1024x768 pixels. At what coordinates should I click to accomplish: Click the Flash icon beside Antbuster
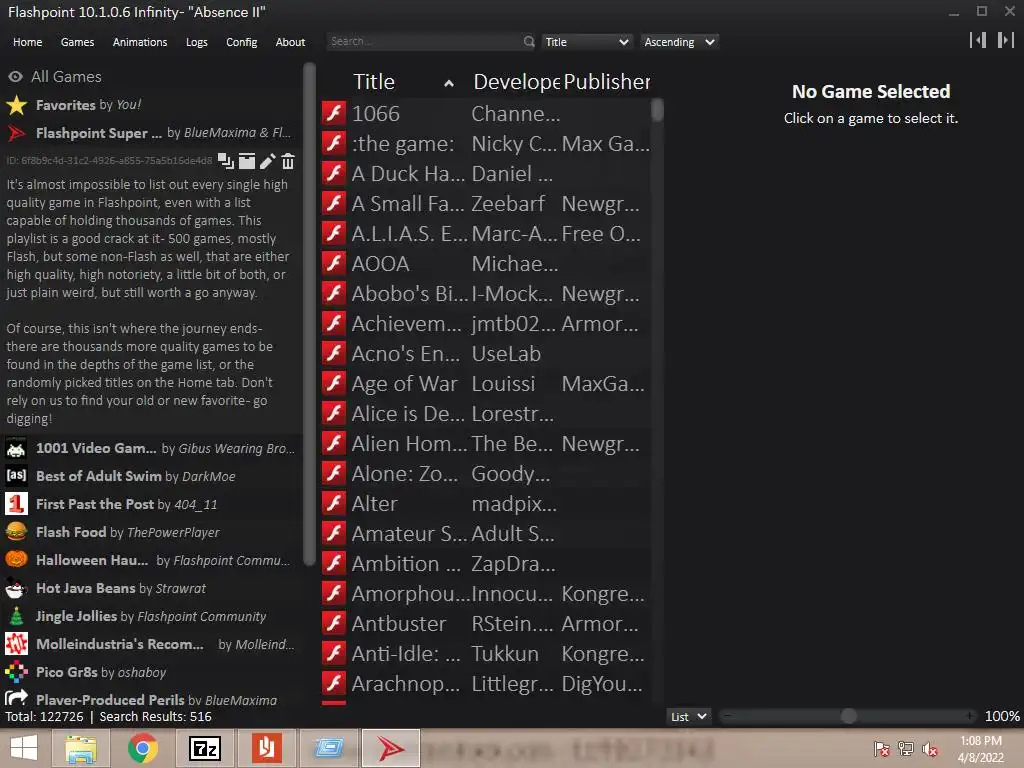334,624
